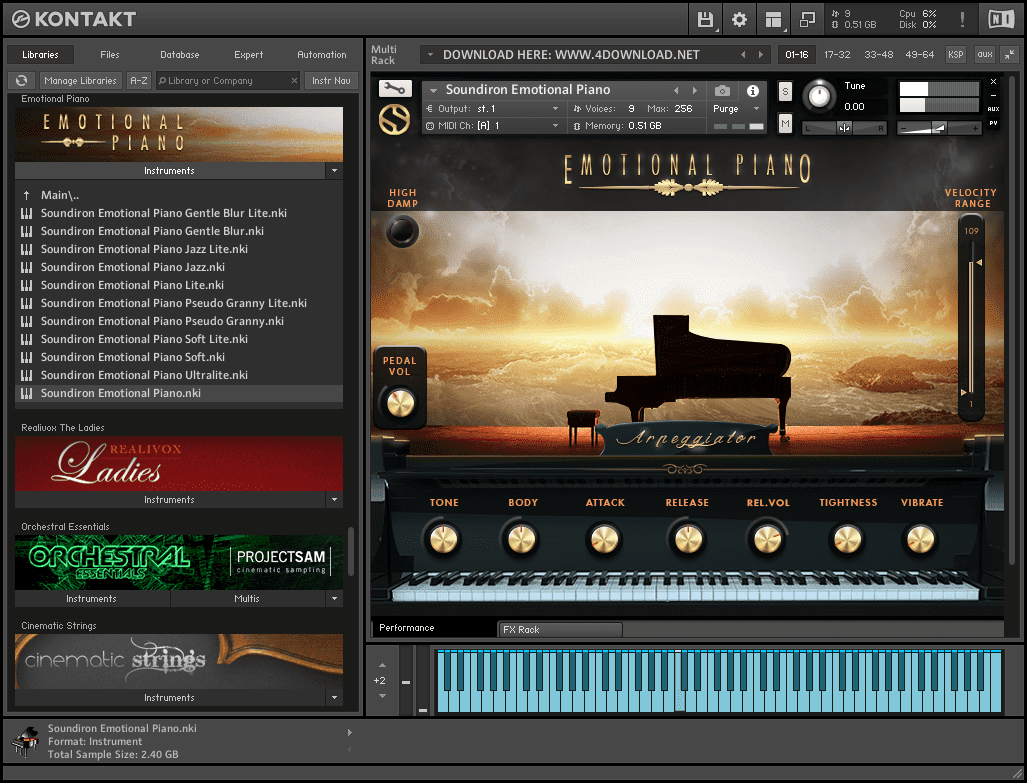Open Orchestral Essentials Instruments button

91,598
